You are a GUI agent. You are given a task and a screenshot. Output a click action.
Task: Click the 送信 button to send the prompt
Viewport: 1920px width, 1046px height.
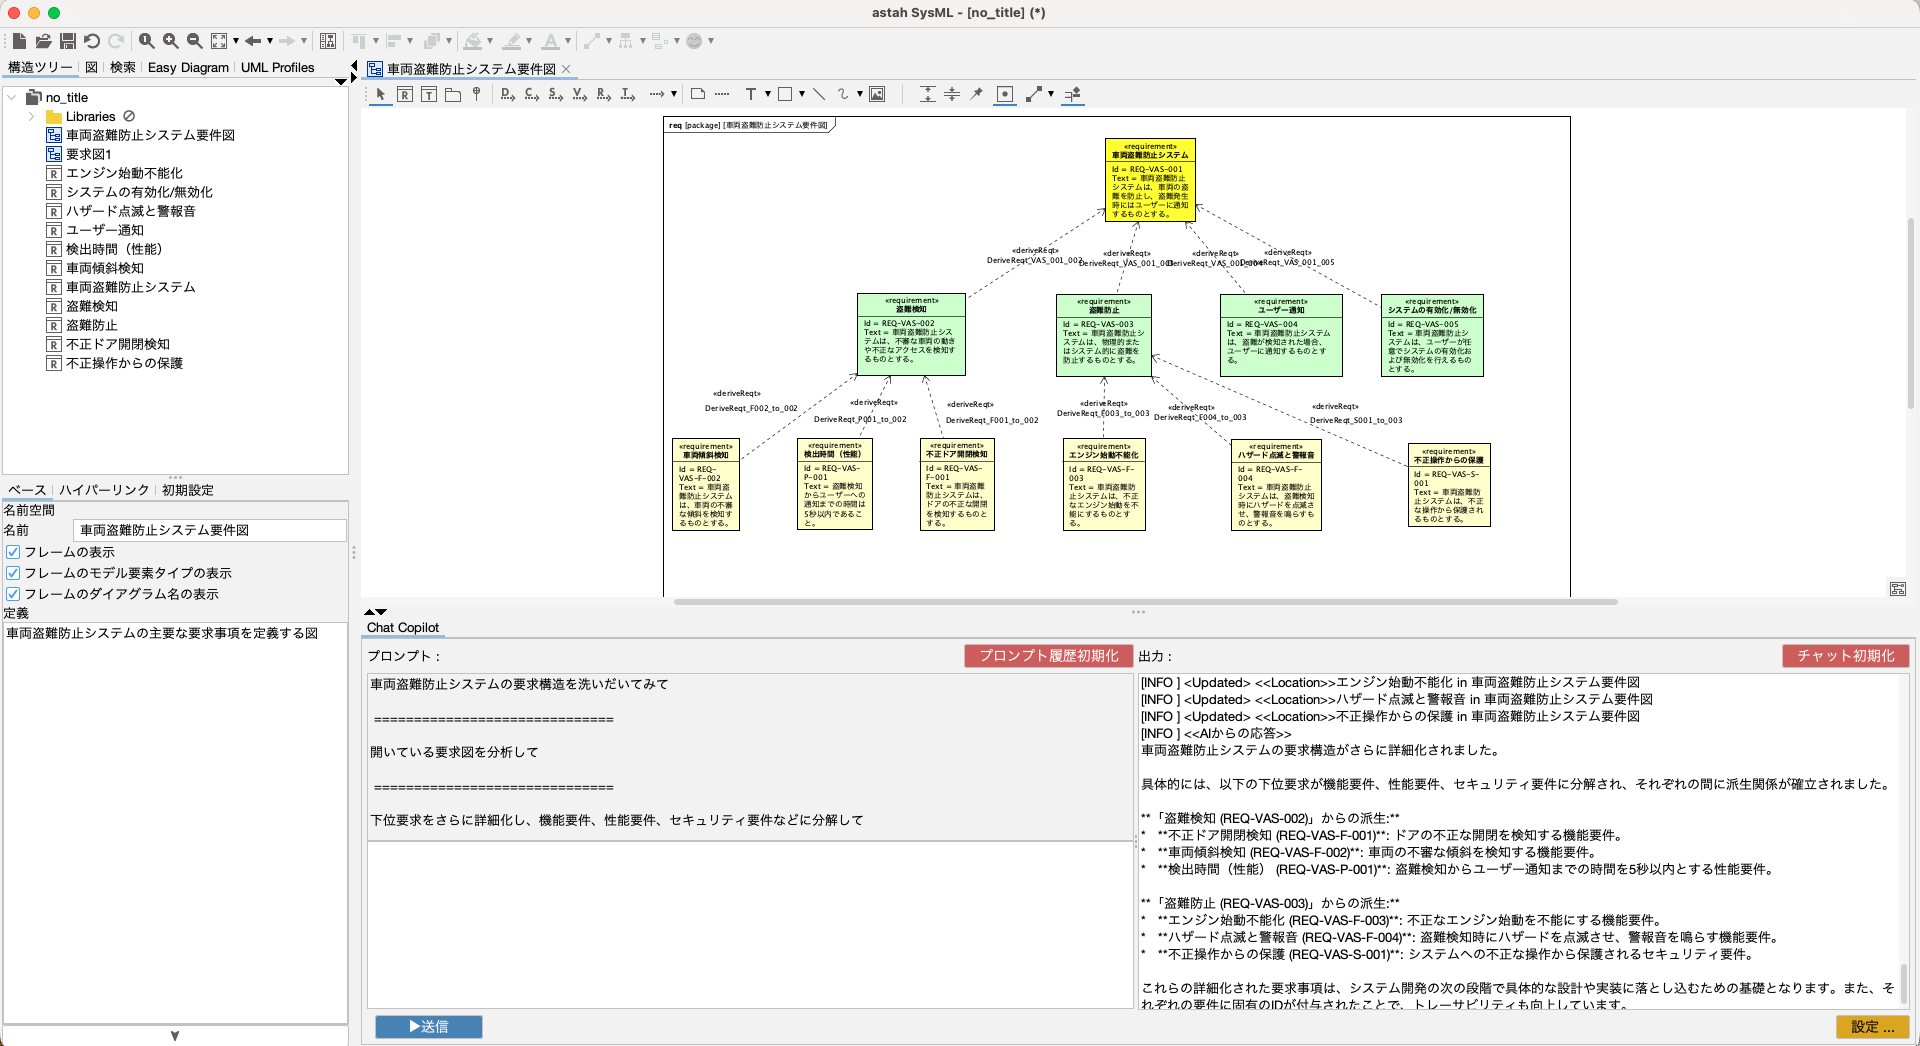[x=428, y=1027]
